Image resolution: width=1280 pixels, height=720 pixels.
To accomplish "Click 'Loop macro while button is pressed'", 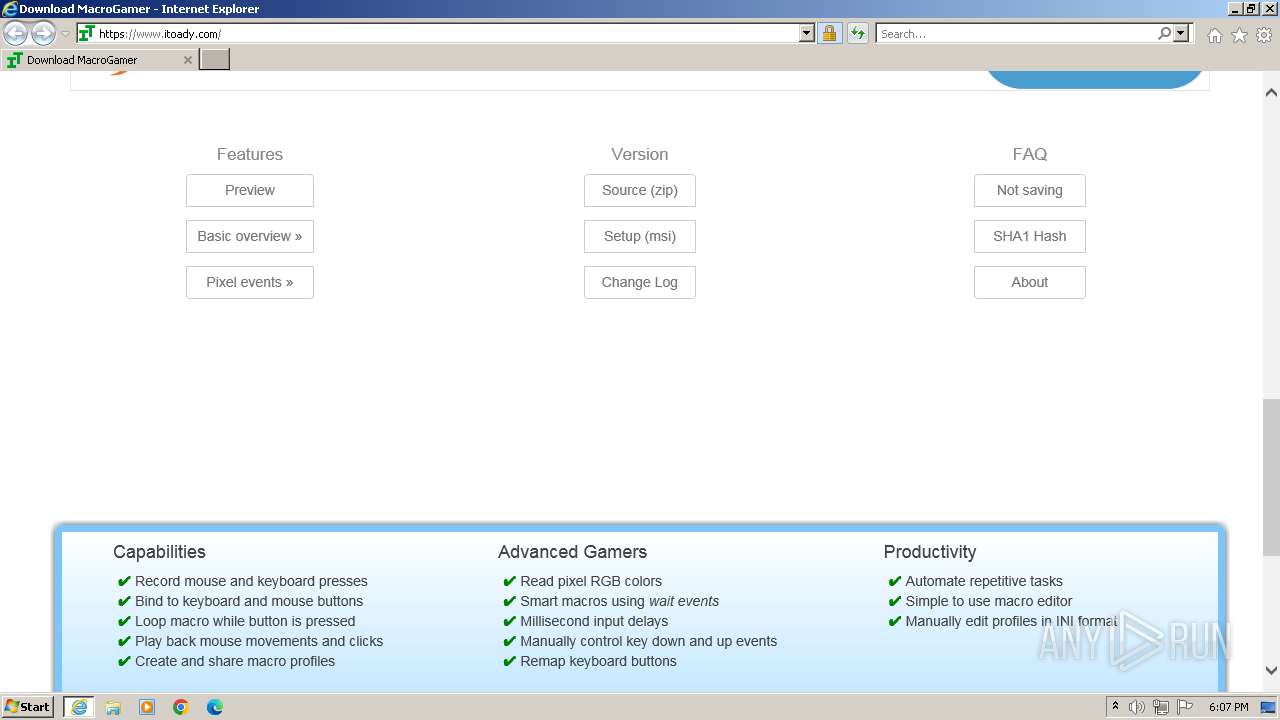I will click(x=245, y=621).
